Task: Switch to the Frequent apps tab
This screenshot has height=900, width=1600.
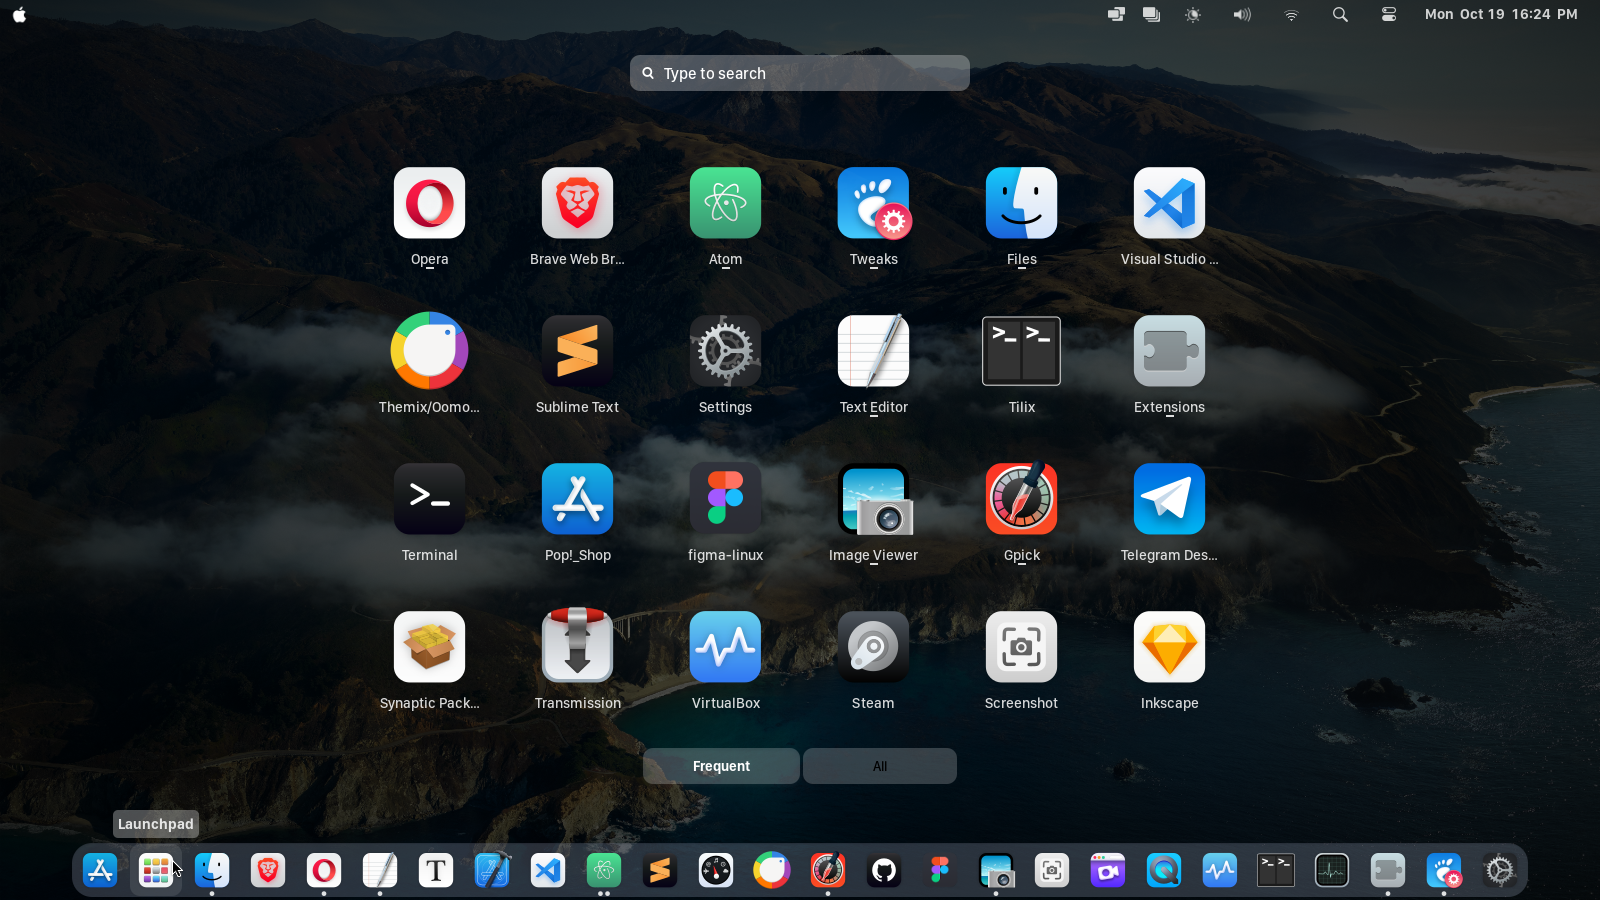Action: (721, 766)
